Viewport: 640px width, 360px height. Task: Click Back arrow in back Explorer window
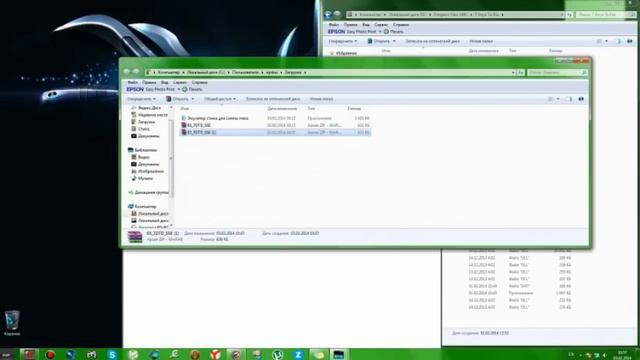(x=328, y=15)
